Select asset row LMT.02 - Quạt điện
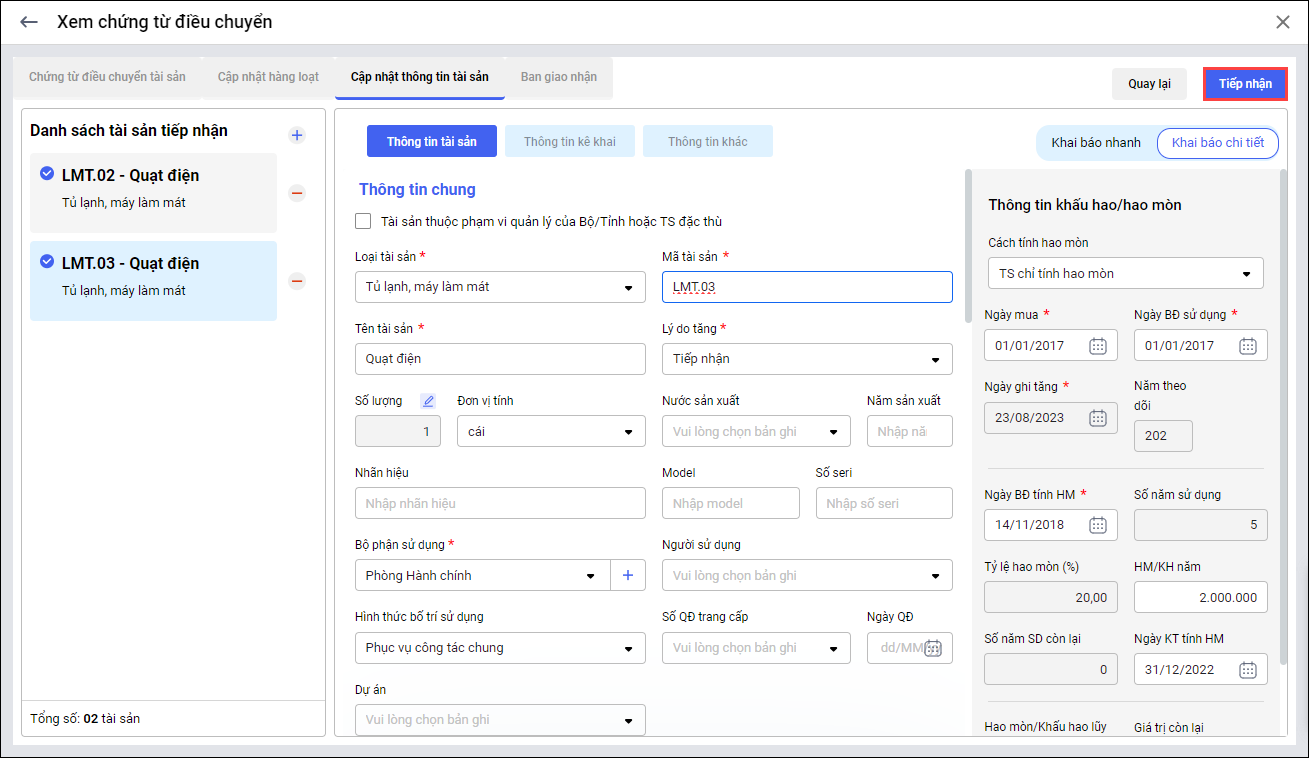Image resolution: width=1309 pixels, height=758 pixels. [x=153, y=193]
